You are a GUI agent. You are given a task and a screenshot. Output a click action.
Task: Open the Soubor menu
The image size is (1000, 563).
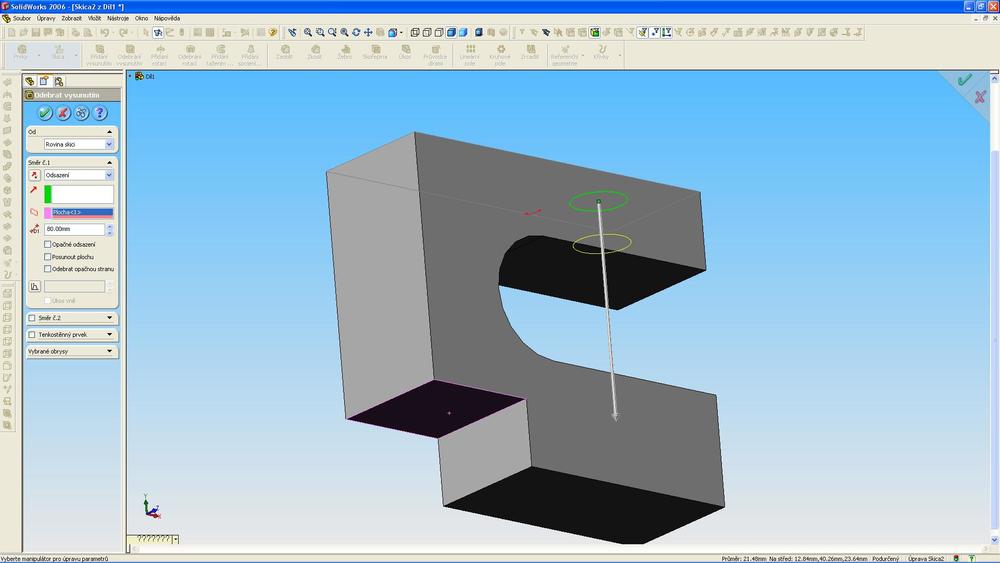(22, 18)
